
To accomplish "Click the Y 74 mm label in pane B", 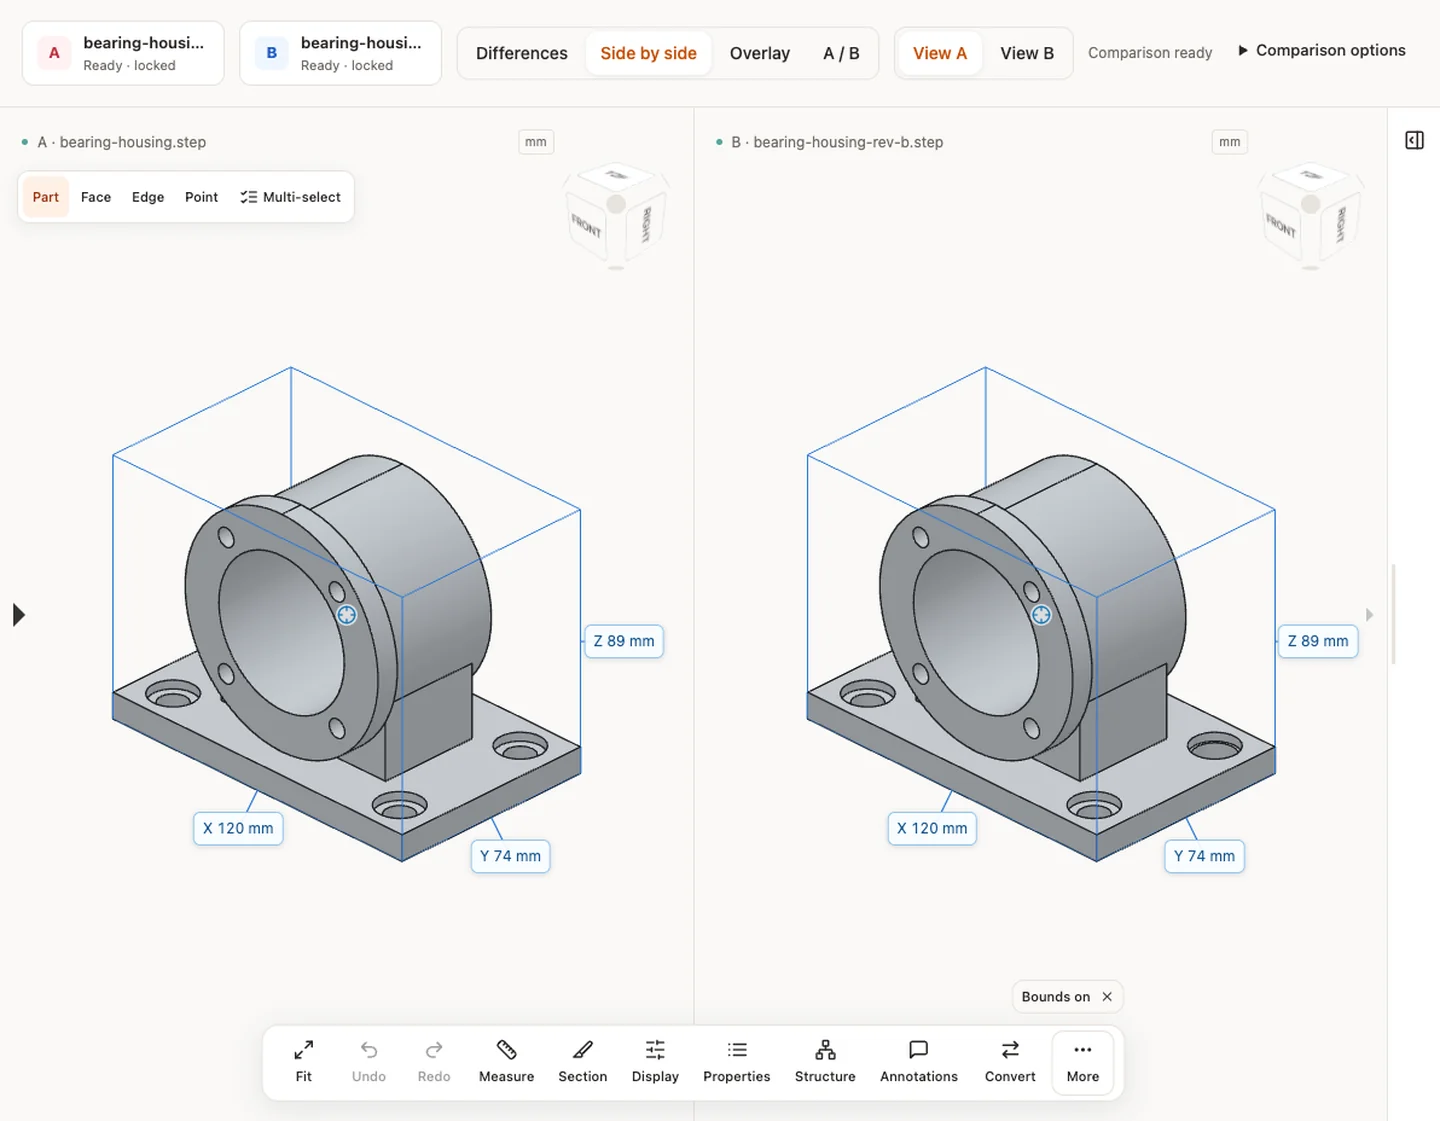I will pyautogui.click(x=1204, y=856).
